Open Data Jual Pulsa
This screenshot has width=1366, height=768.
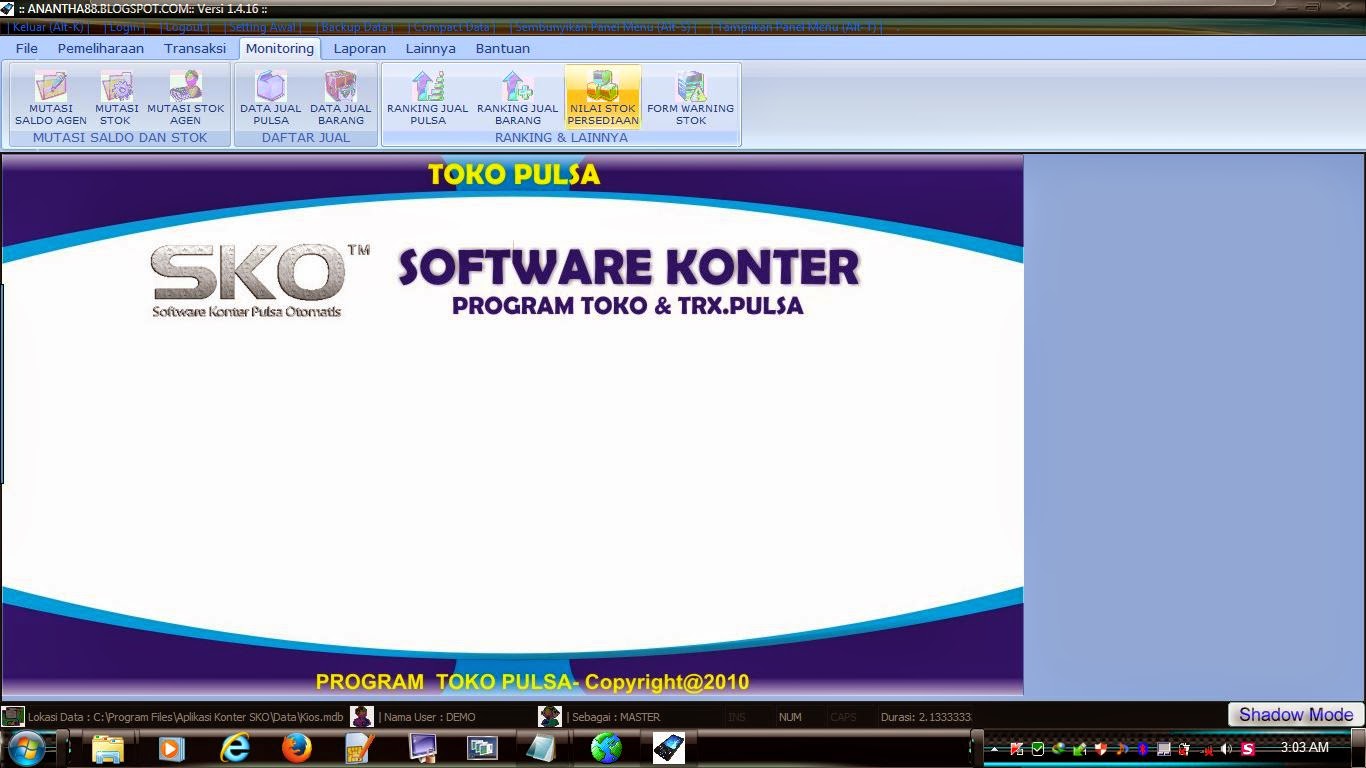[x=270, y=98]
